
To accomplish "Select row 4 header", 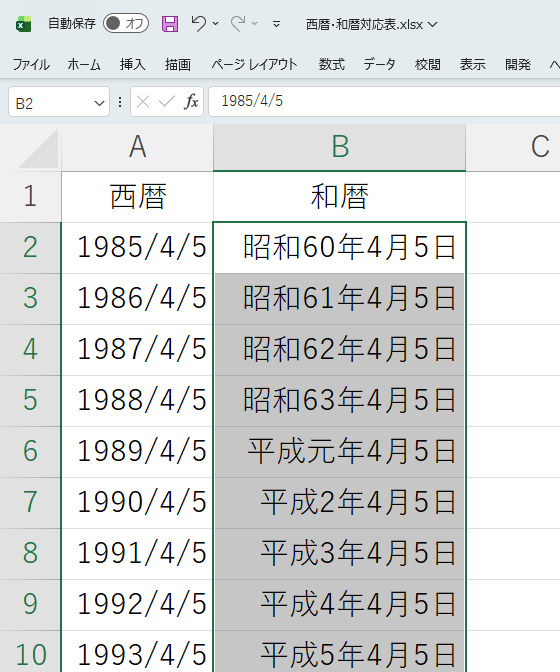I will pyautogui.click(x=30, y=350).
